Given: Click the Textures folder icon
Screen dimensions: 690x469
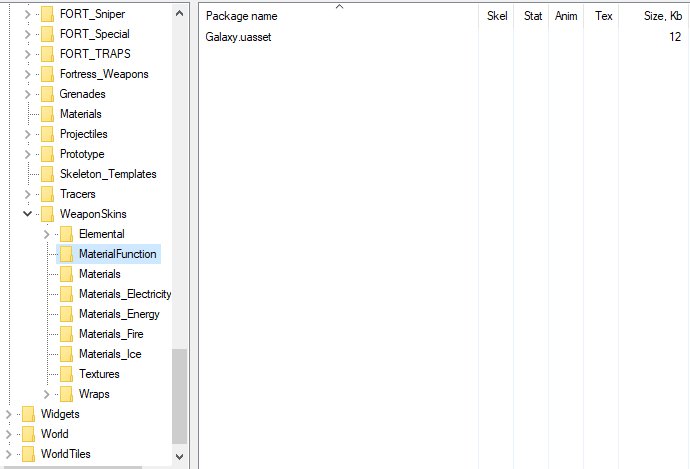Looking at the screenshot, I should point(66,374).
